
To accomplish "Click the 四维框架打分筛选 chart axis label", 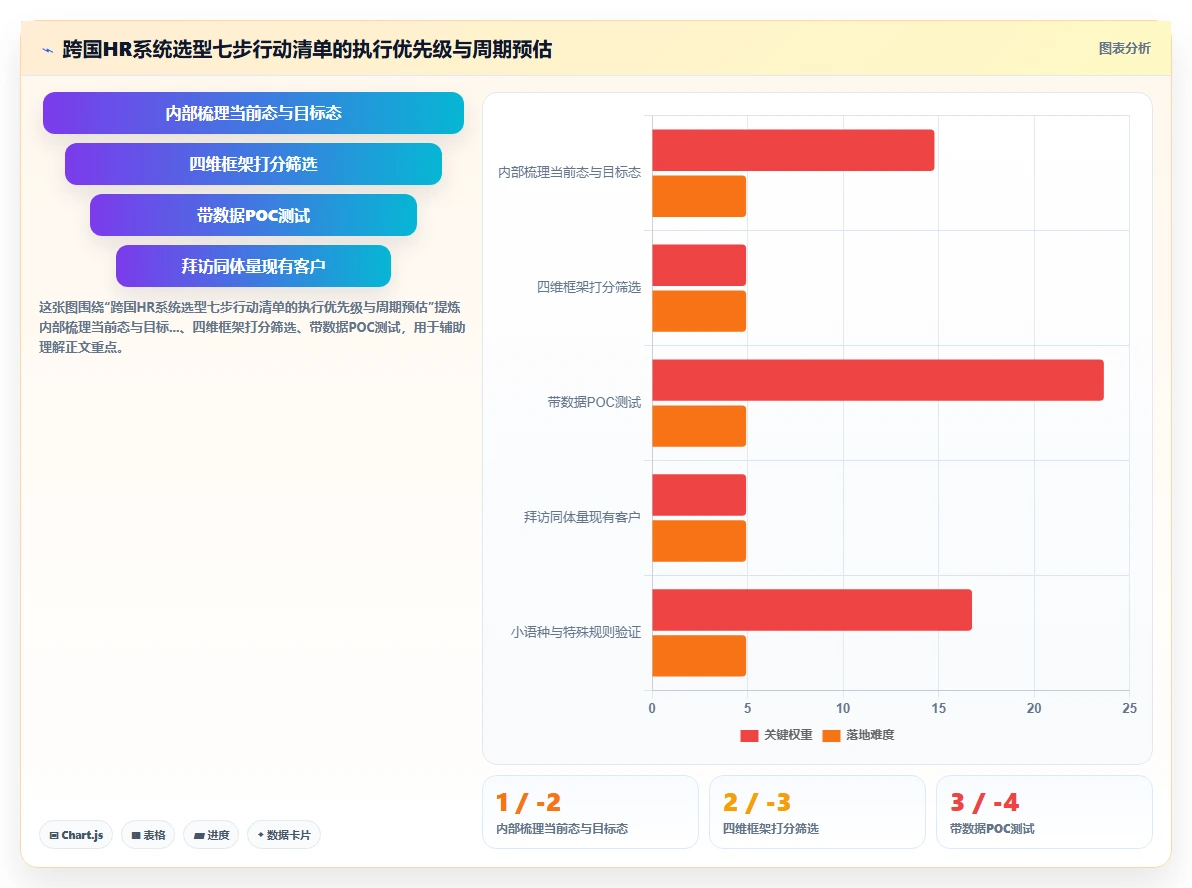I will (588, 287).
